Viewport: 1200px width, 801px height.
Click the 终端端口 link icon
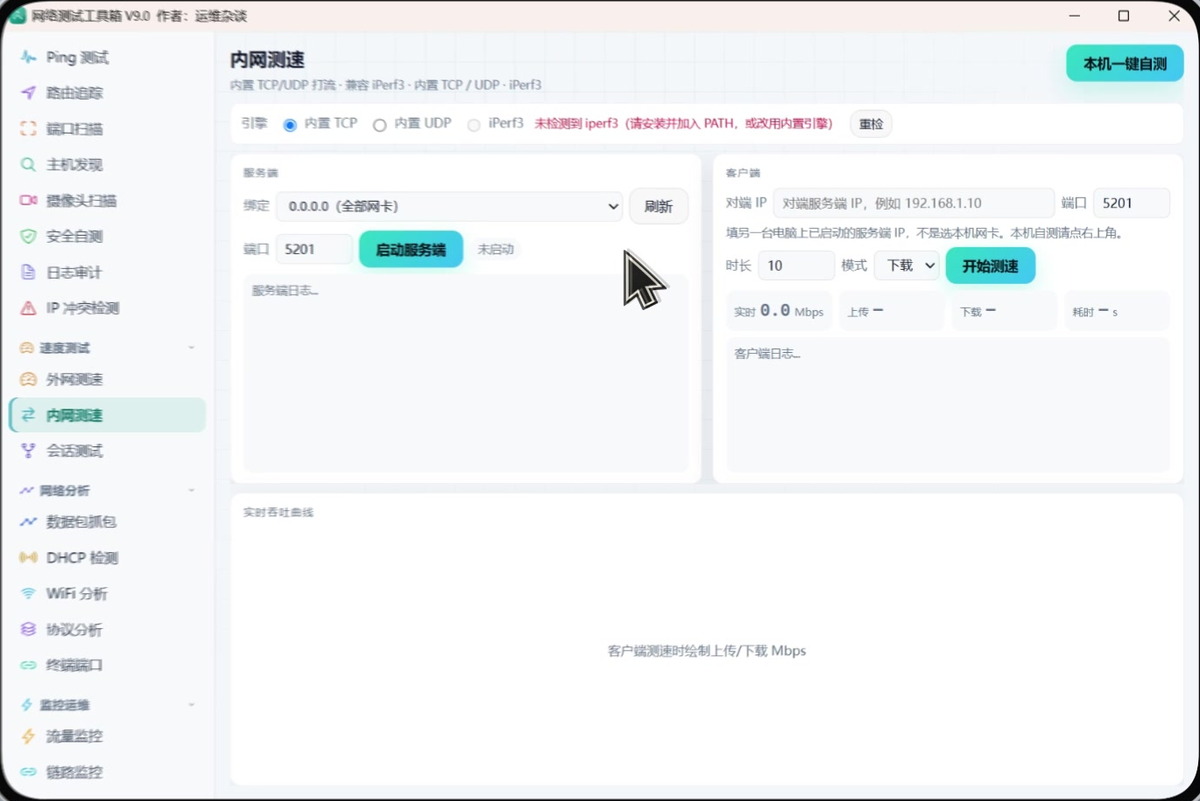point(28,665)
